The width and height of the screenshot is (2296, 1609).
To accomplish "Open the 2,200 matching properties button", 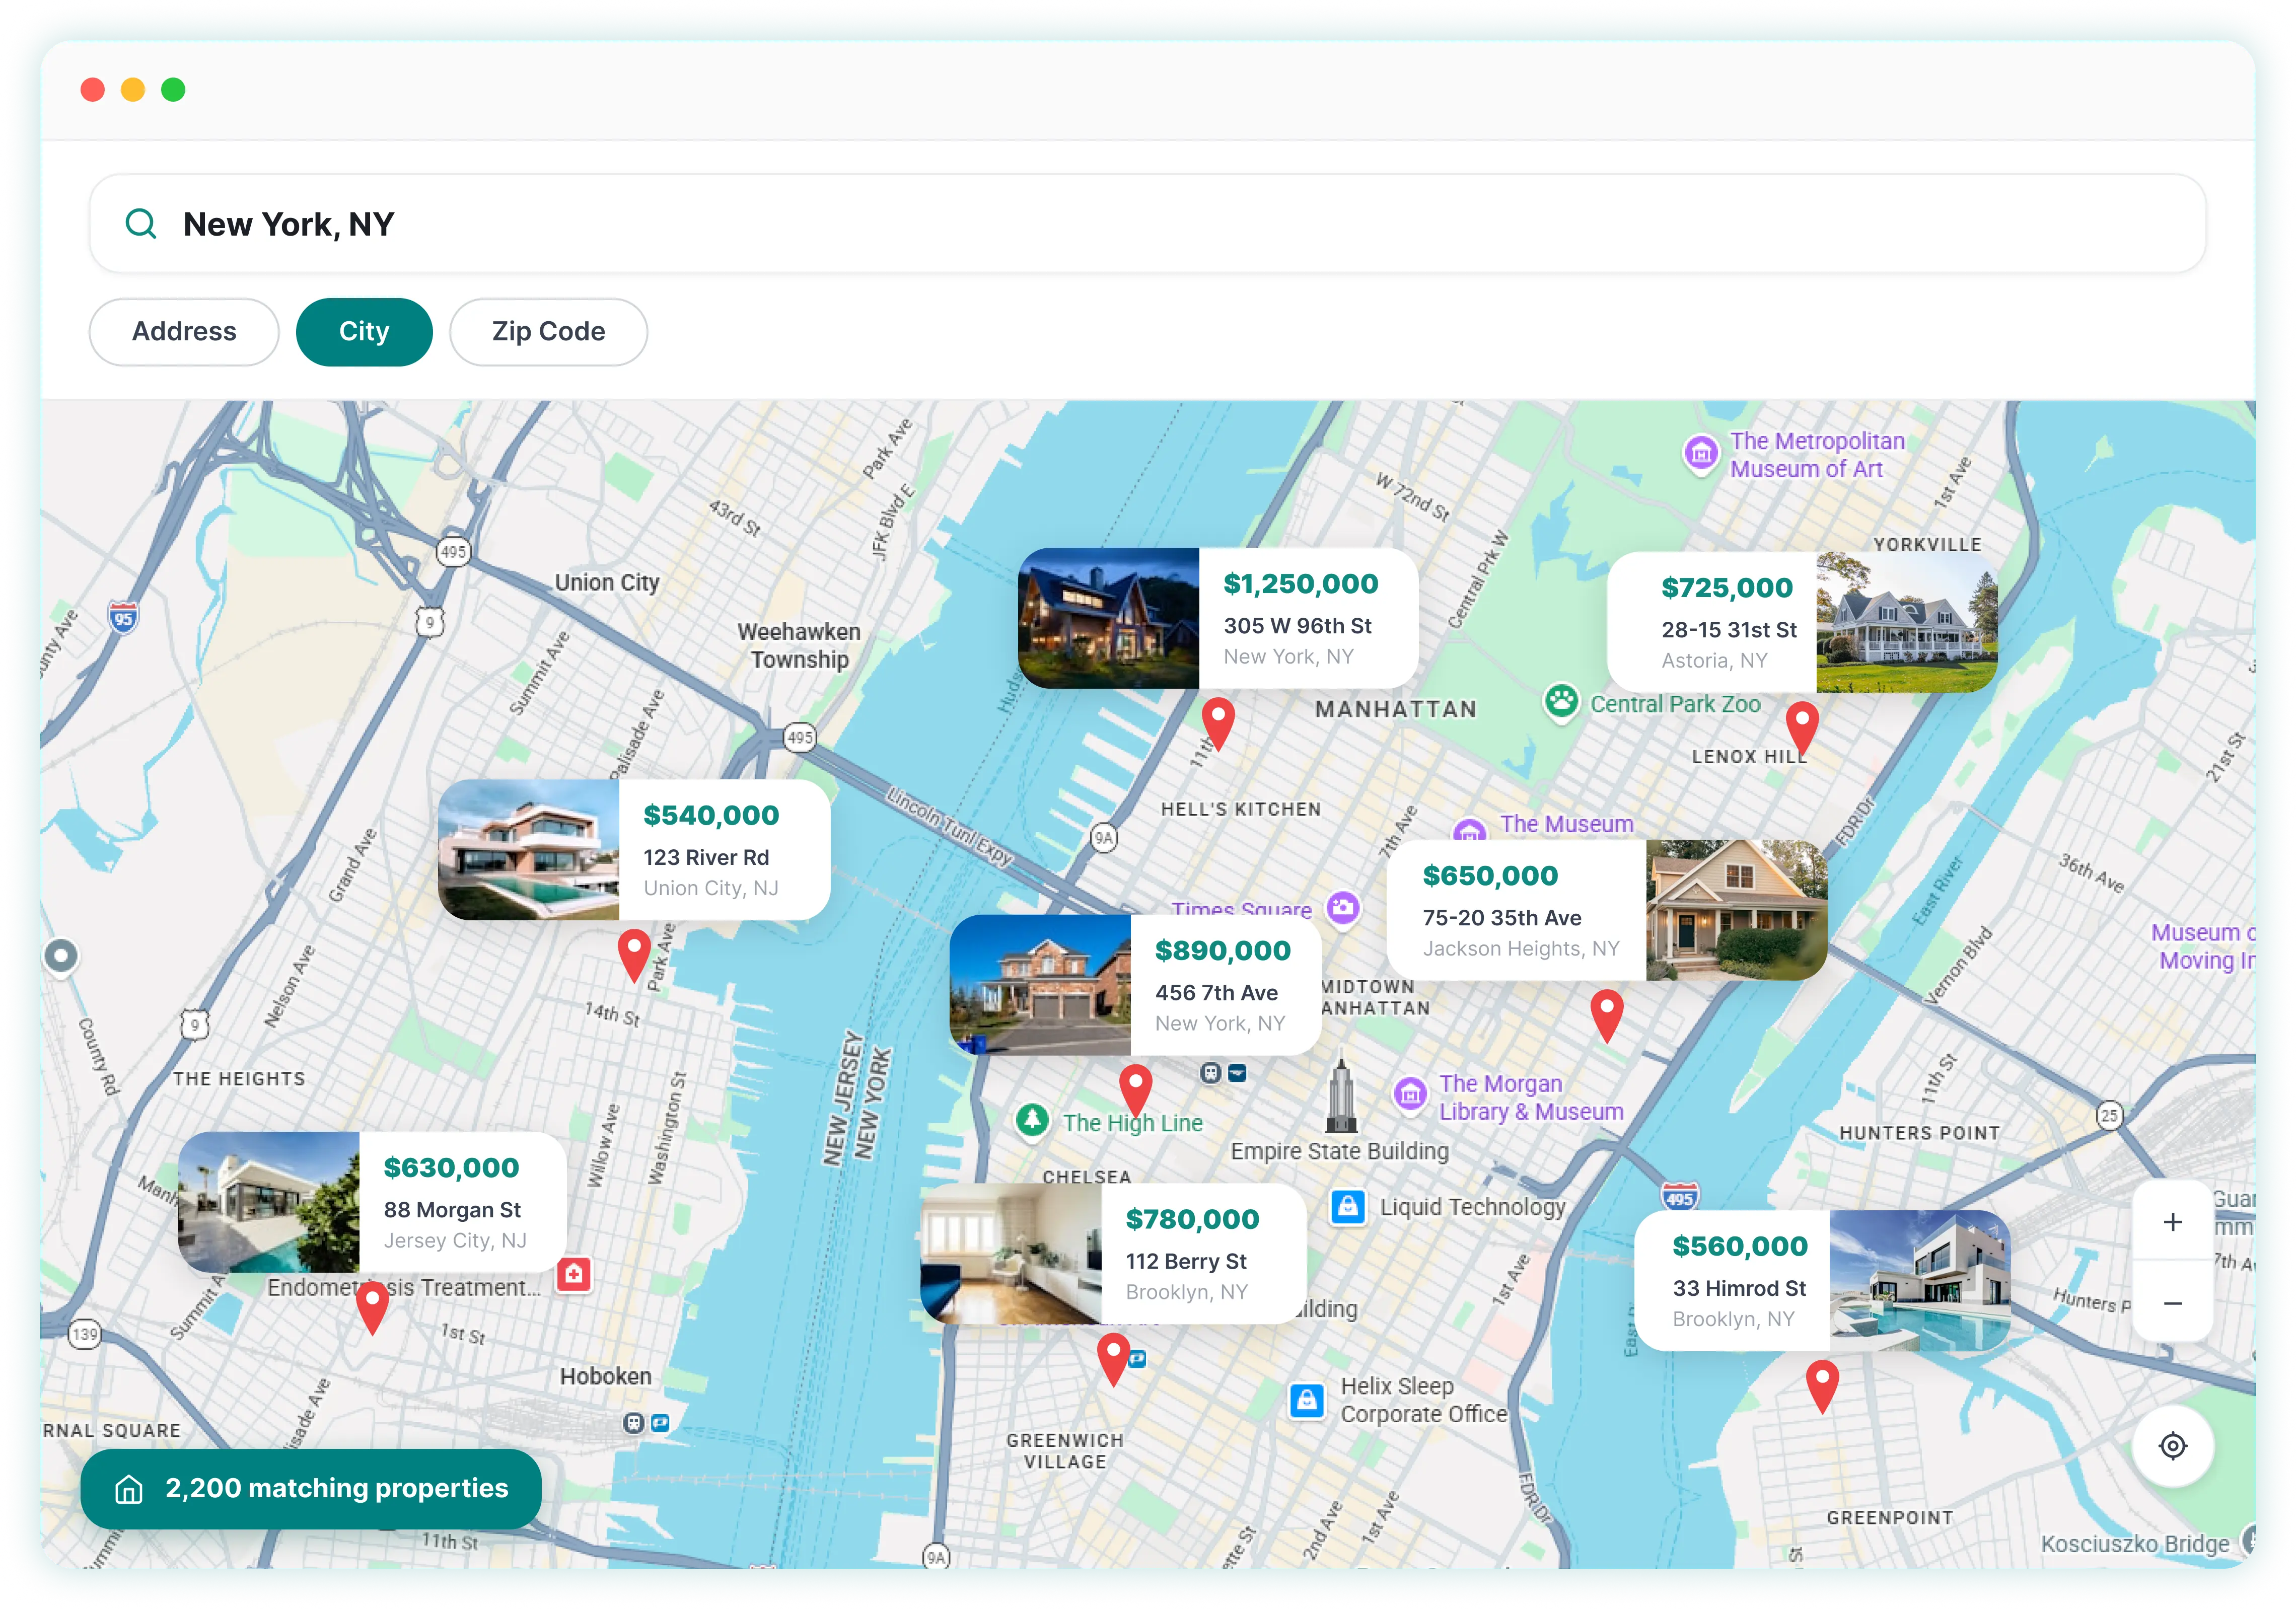I will pyautogui.click(x=311, y=1489).
